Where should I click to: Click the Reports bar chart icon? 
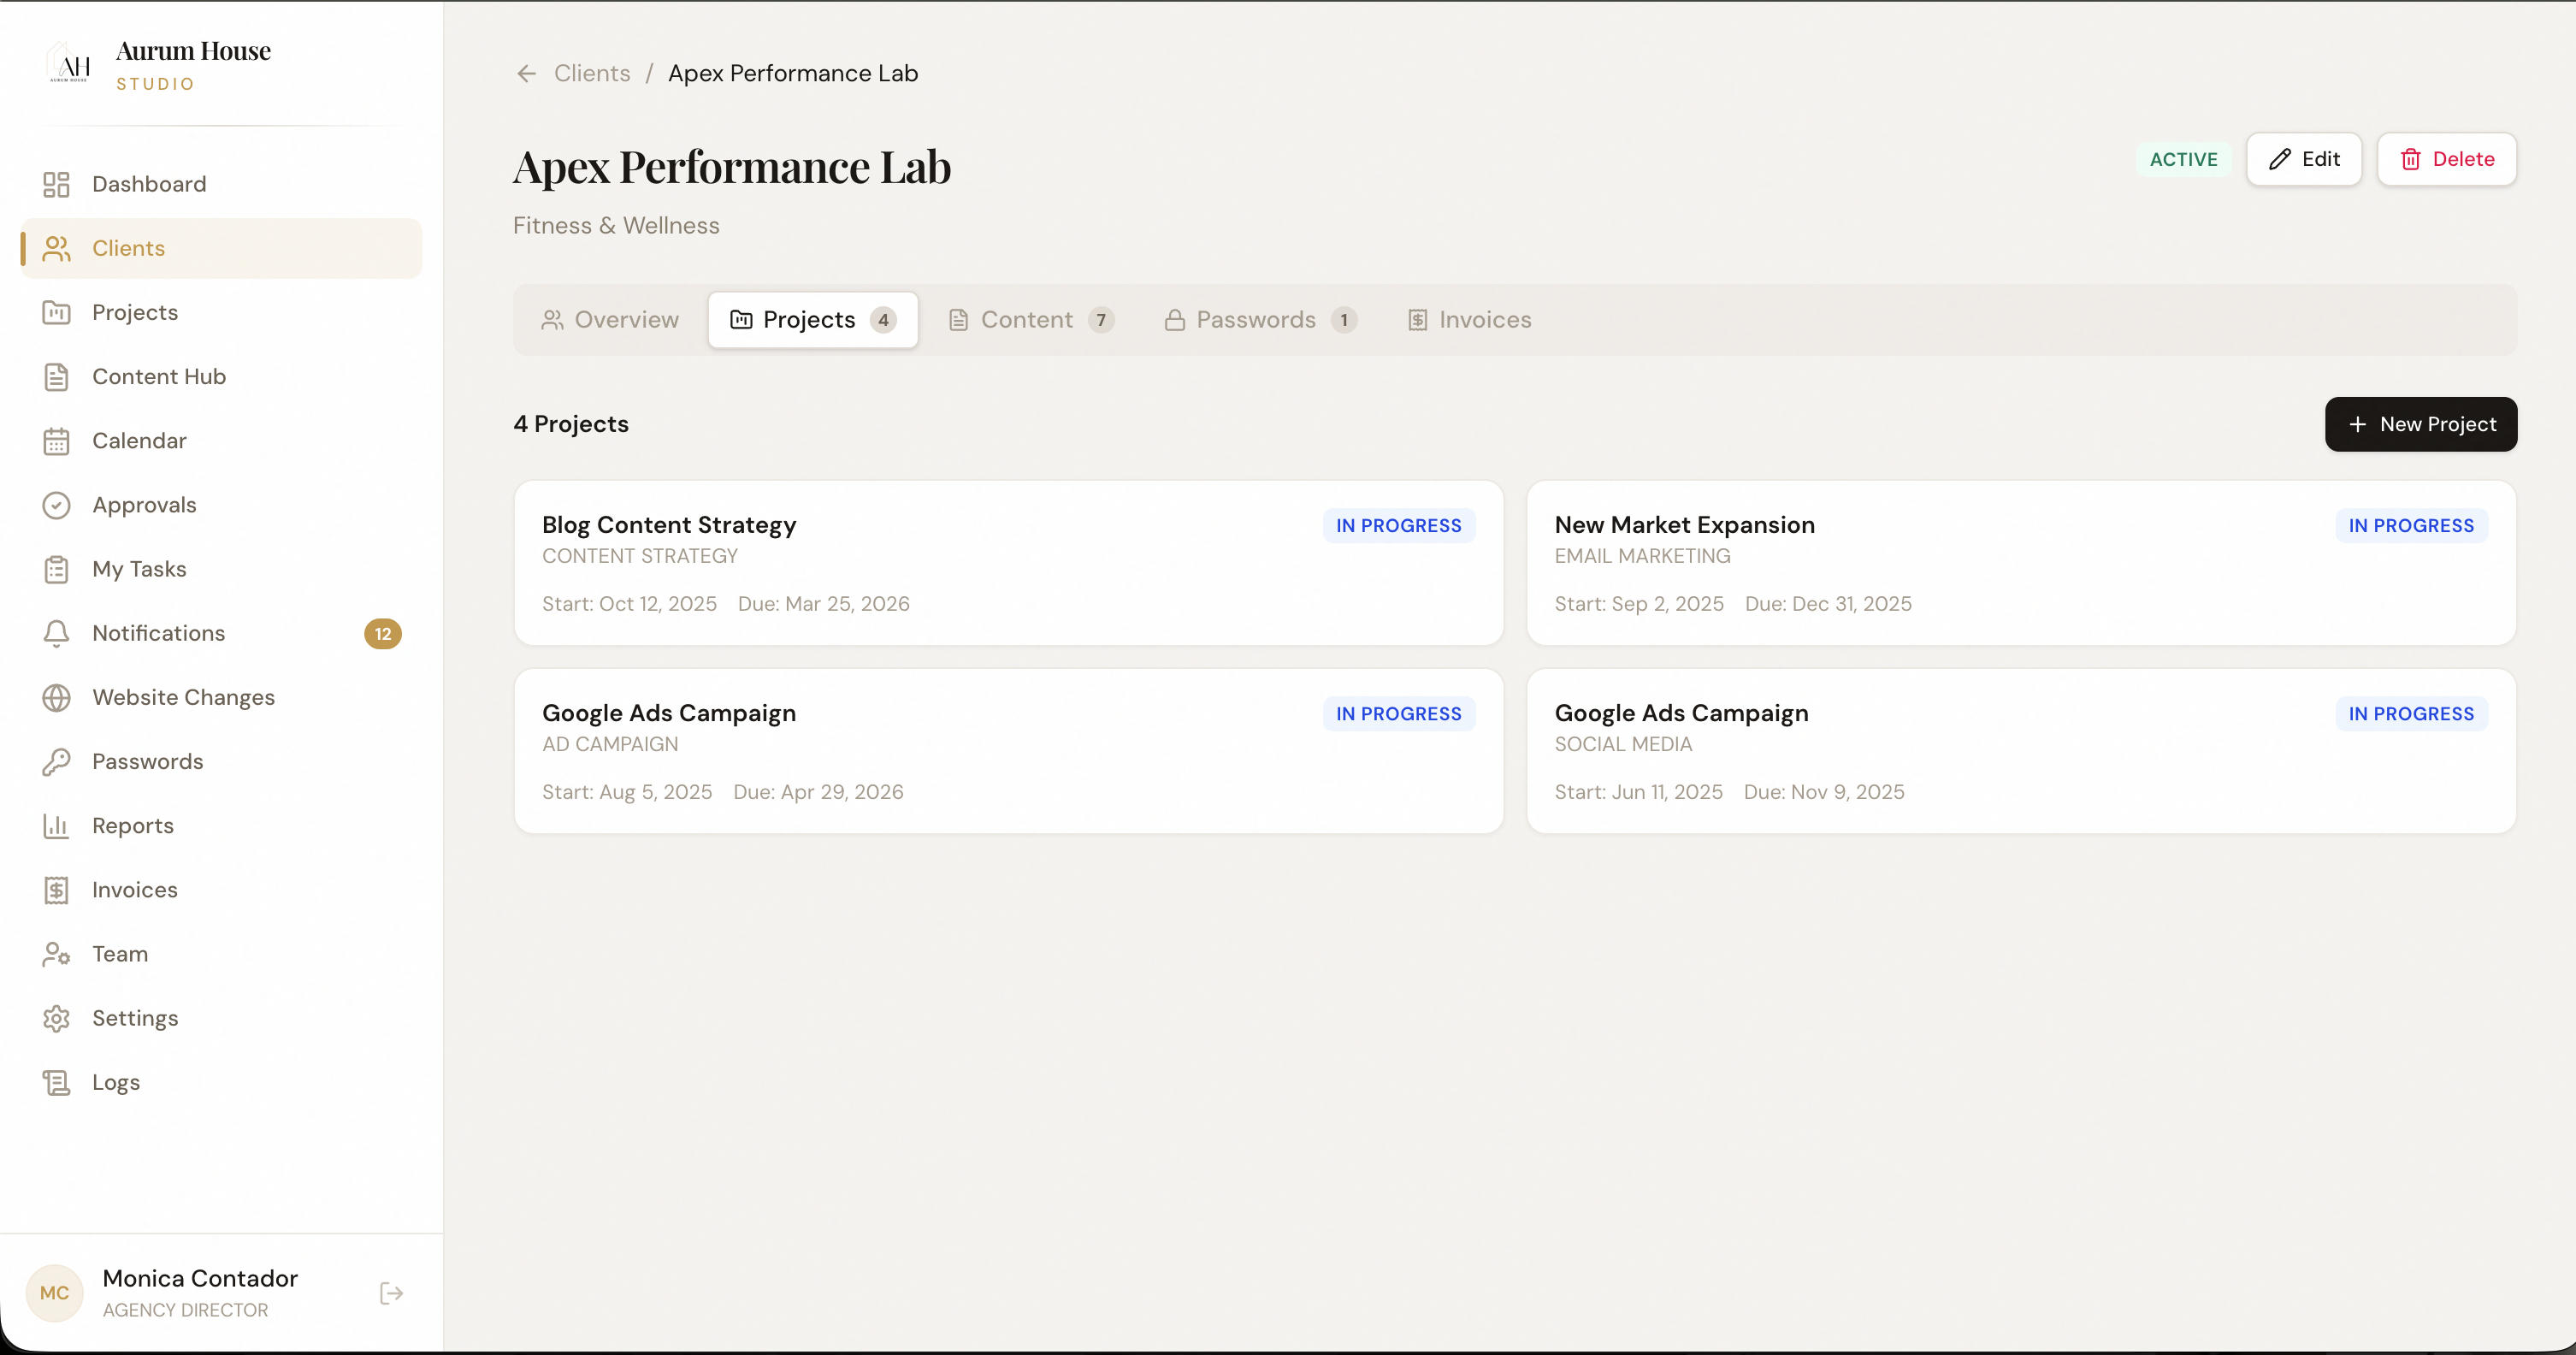click(56, 825)
